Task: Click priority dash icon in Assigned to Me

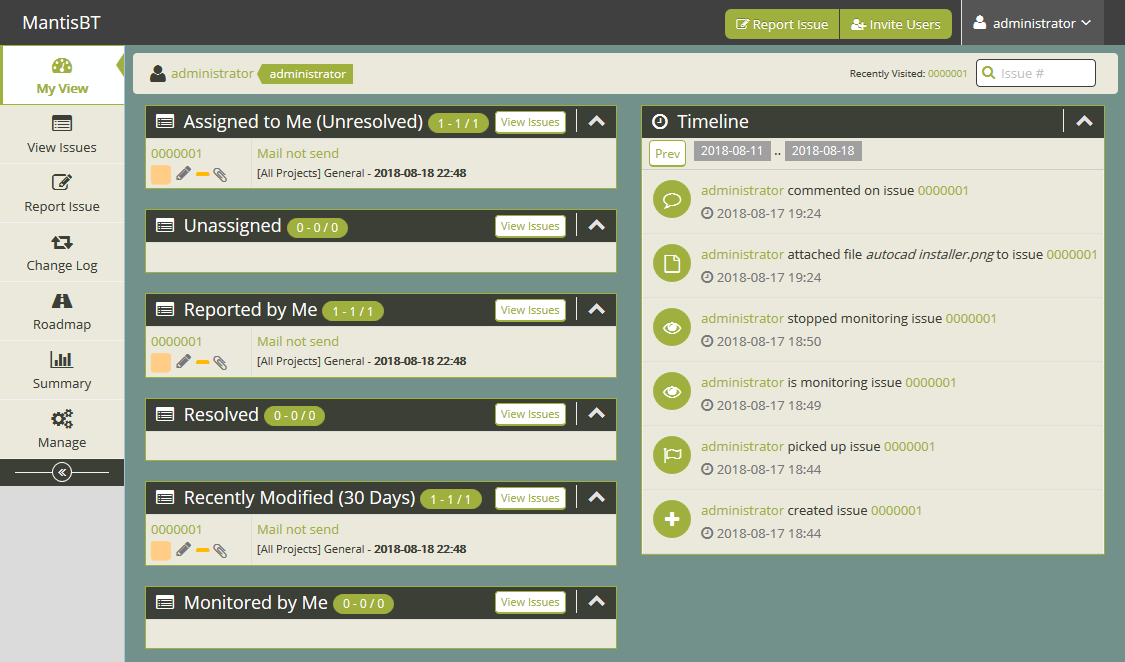Action: click(202, 174)
